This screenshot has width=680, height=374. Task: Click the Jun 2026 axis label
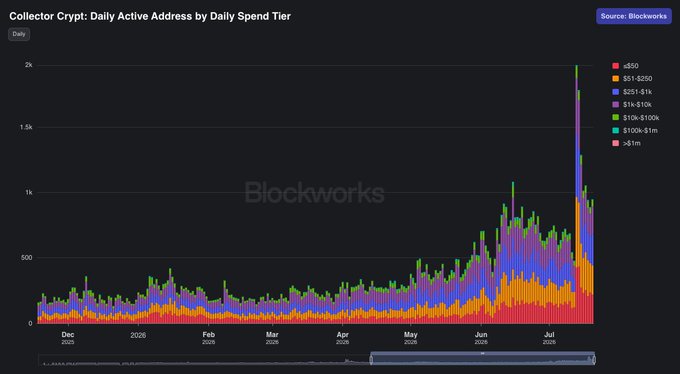[481, 338]
